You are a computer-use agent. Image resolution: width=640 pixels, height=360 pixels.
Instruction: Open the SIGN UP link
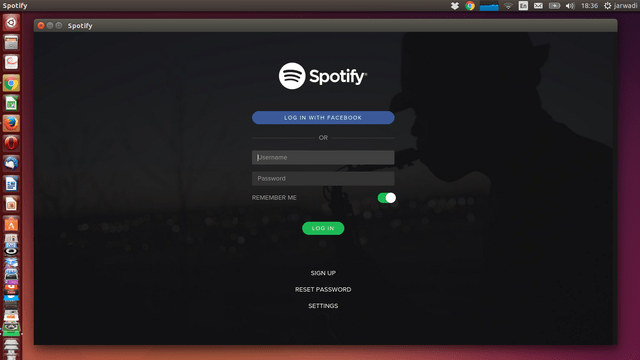pos(323,273)
